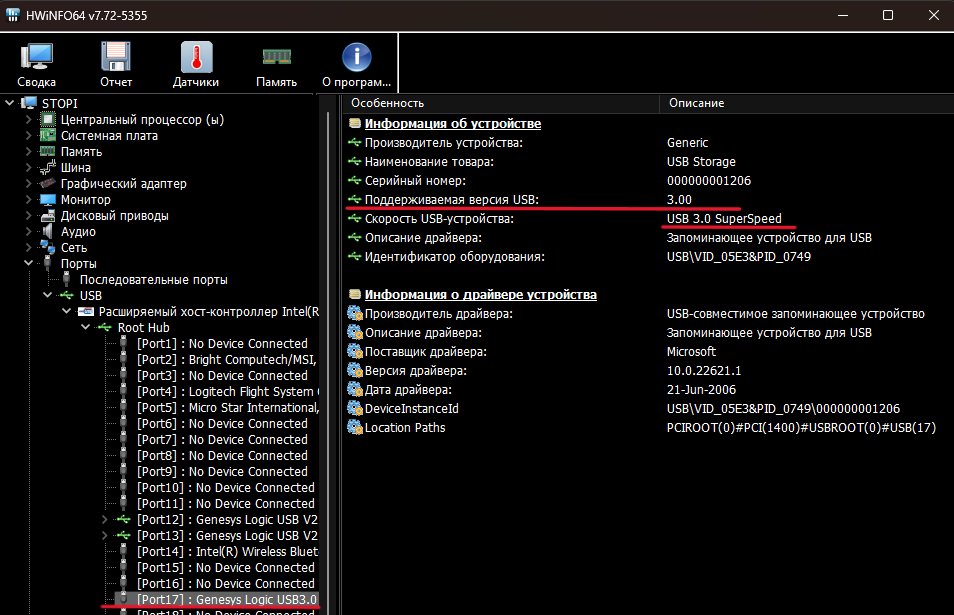Expand the Графический адаптер node
Screen dimensions: 954x615
(29, 183)
